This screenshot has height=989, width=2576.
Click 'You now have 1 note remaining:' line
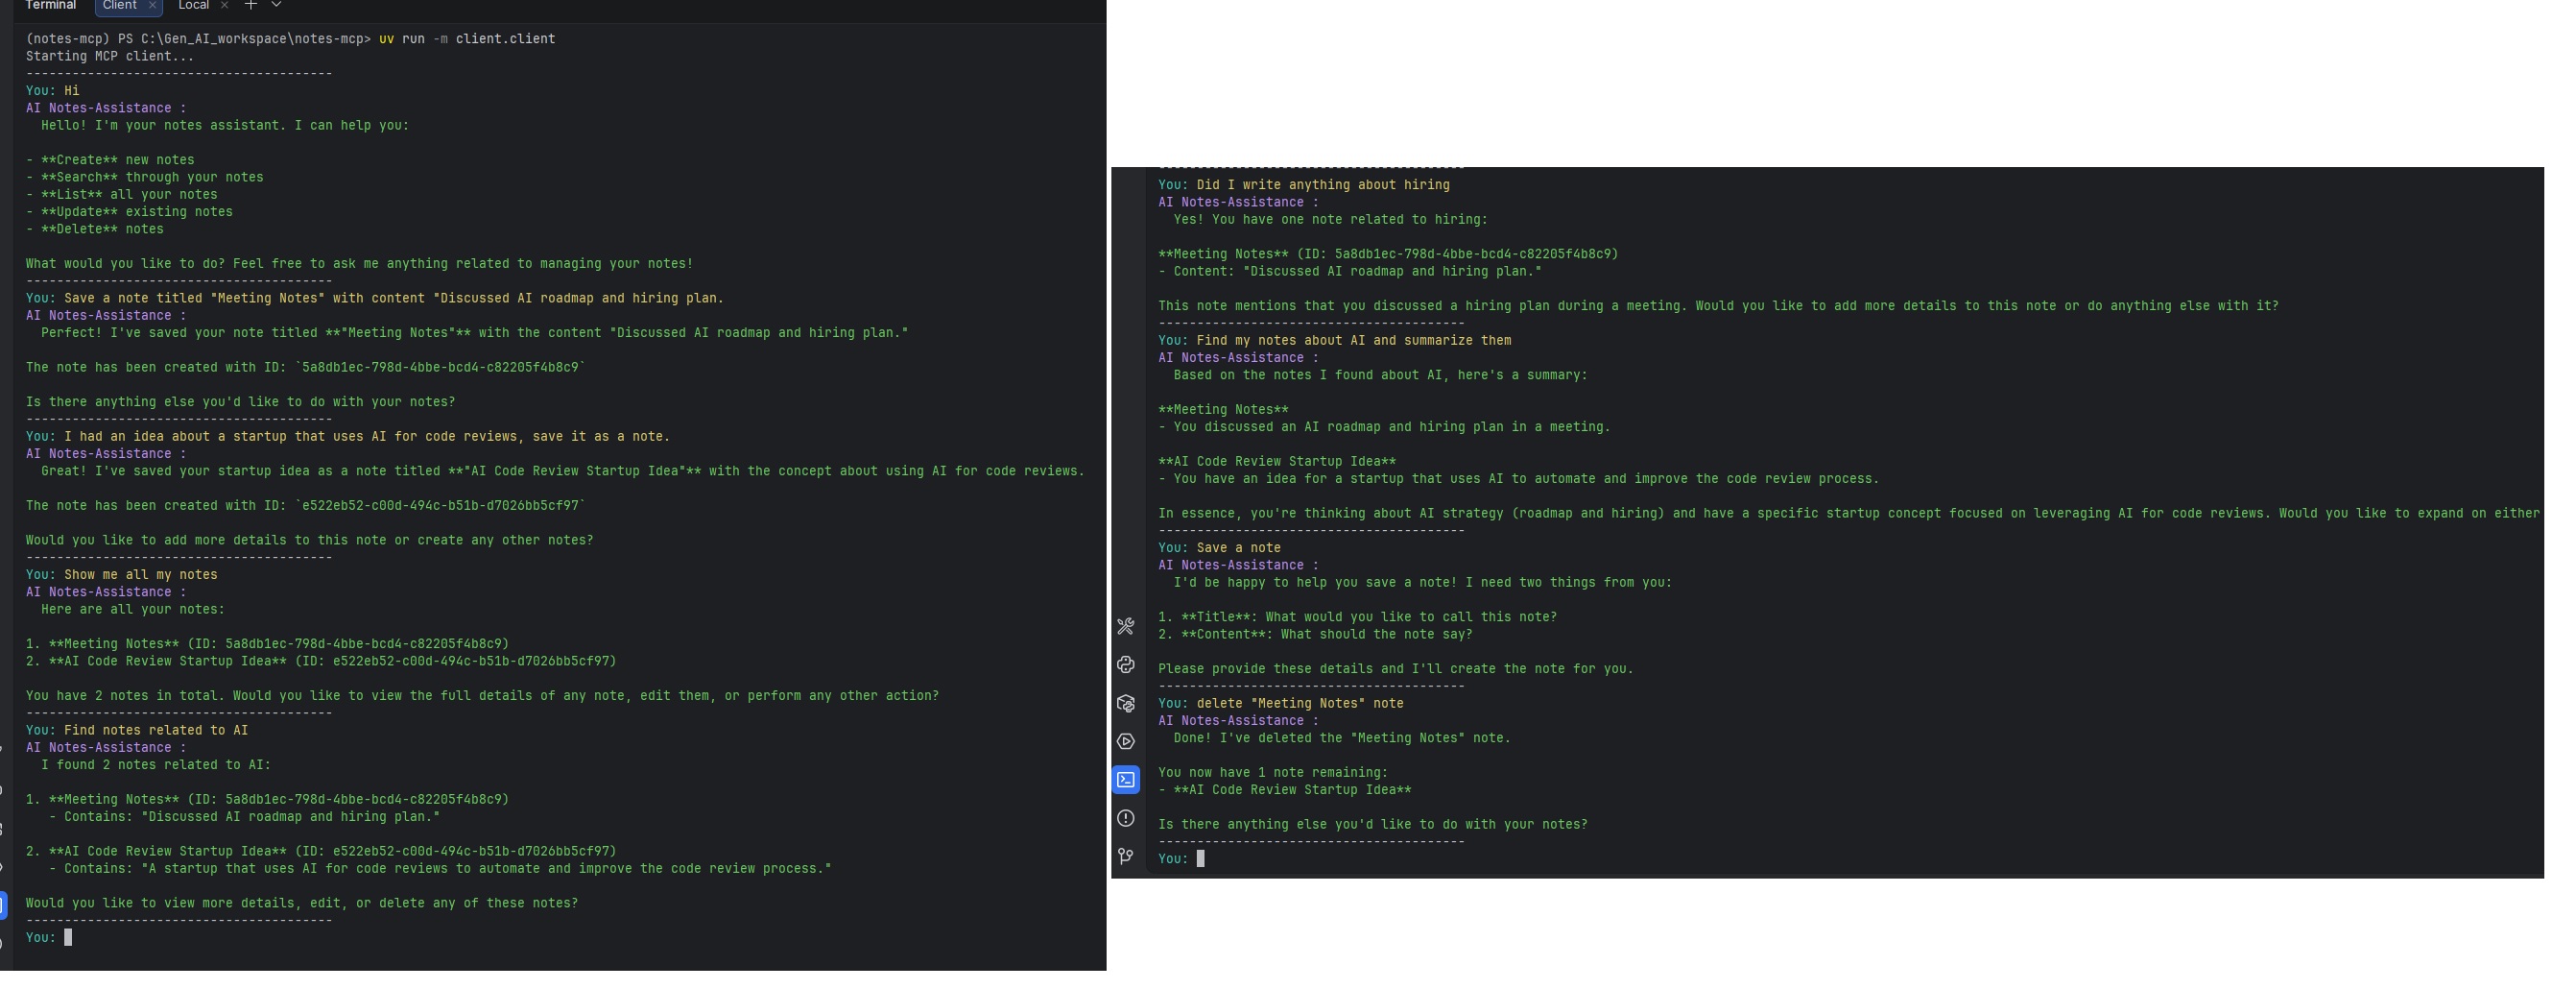[1273, 773]
